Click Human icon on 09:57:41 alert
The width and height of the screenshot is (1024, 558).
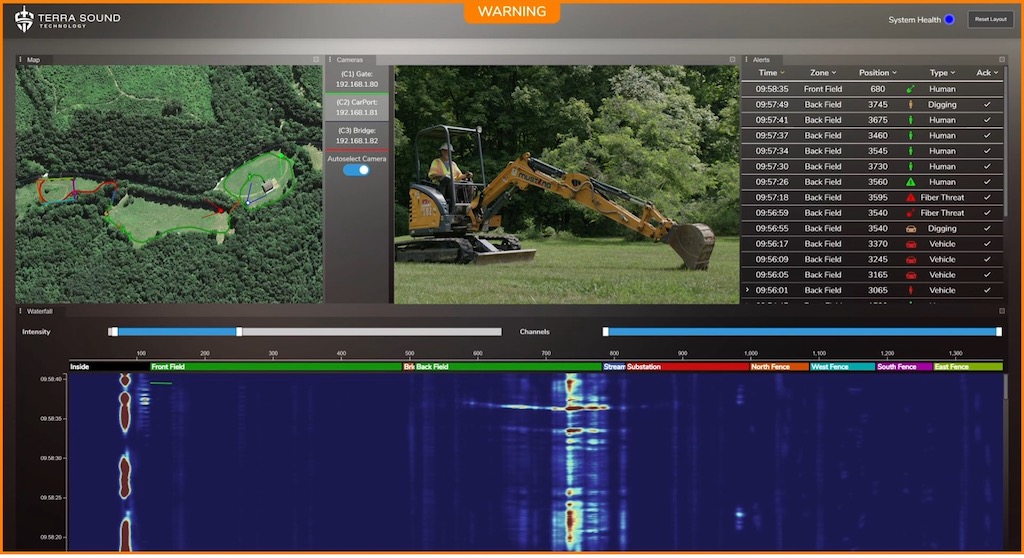point(910,120)
